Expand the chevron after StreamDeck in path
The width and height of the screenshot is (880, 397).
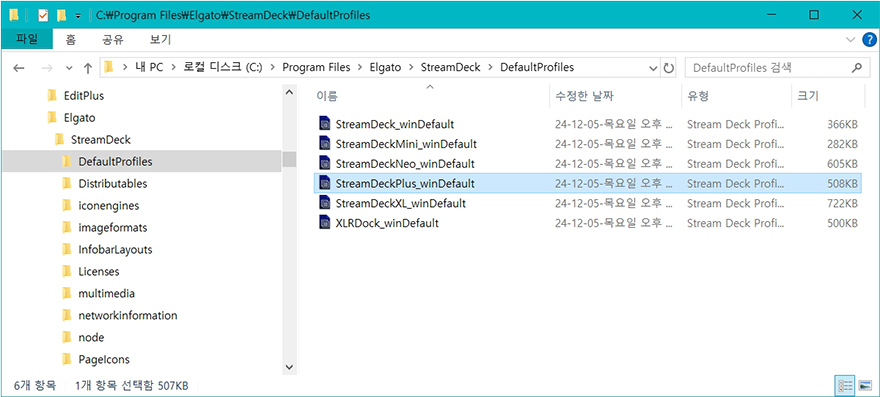[491, 67]
